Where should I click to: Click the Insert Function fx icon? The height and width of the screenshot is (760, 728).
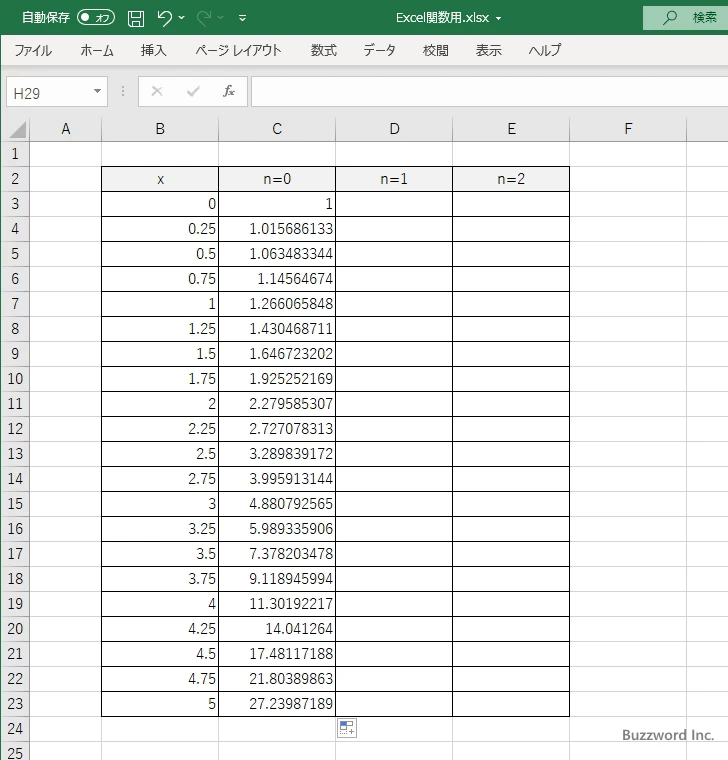tap(229, 91)
